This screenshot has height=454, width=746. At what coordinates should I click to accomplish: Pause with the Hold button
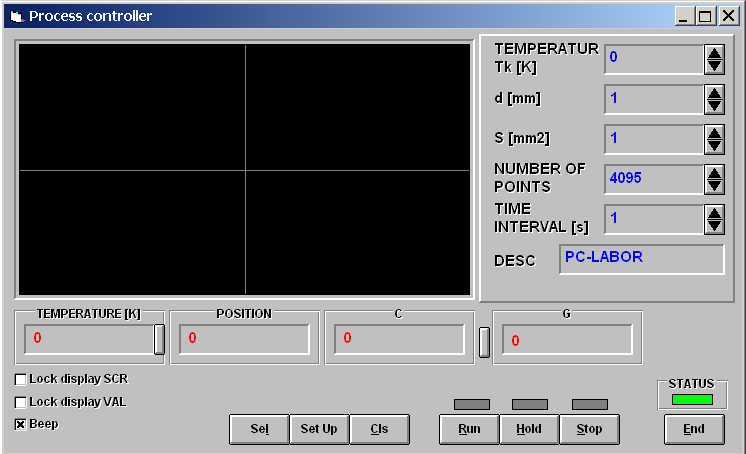(529, 429)
